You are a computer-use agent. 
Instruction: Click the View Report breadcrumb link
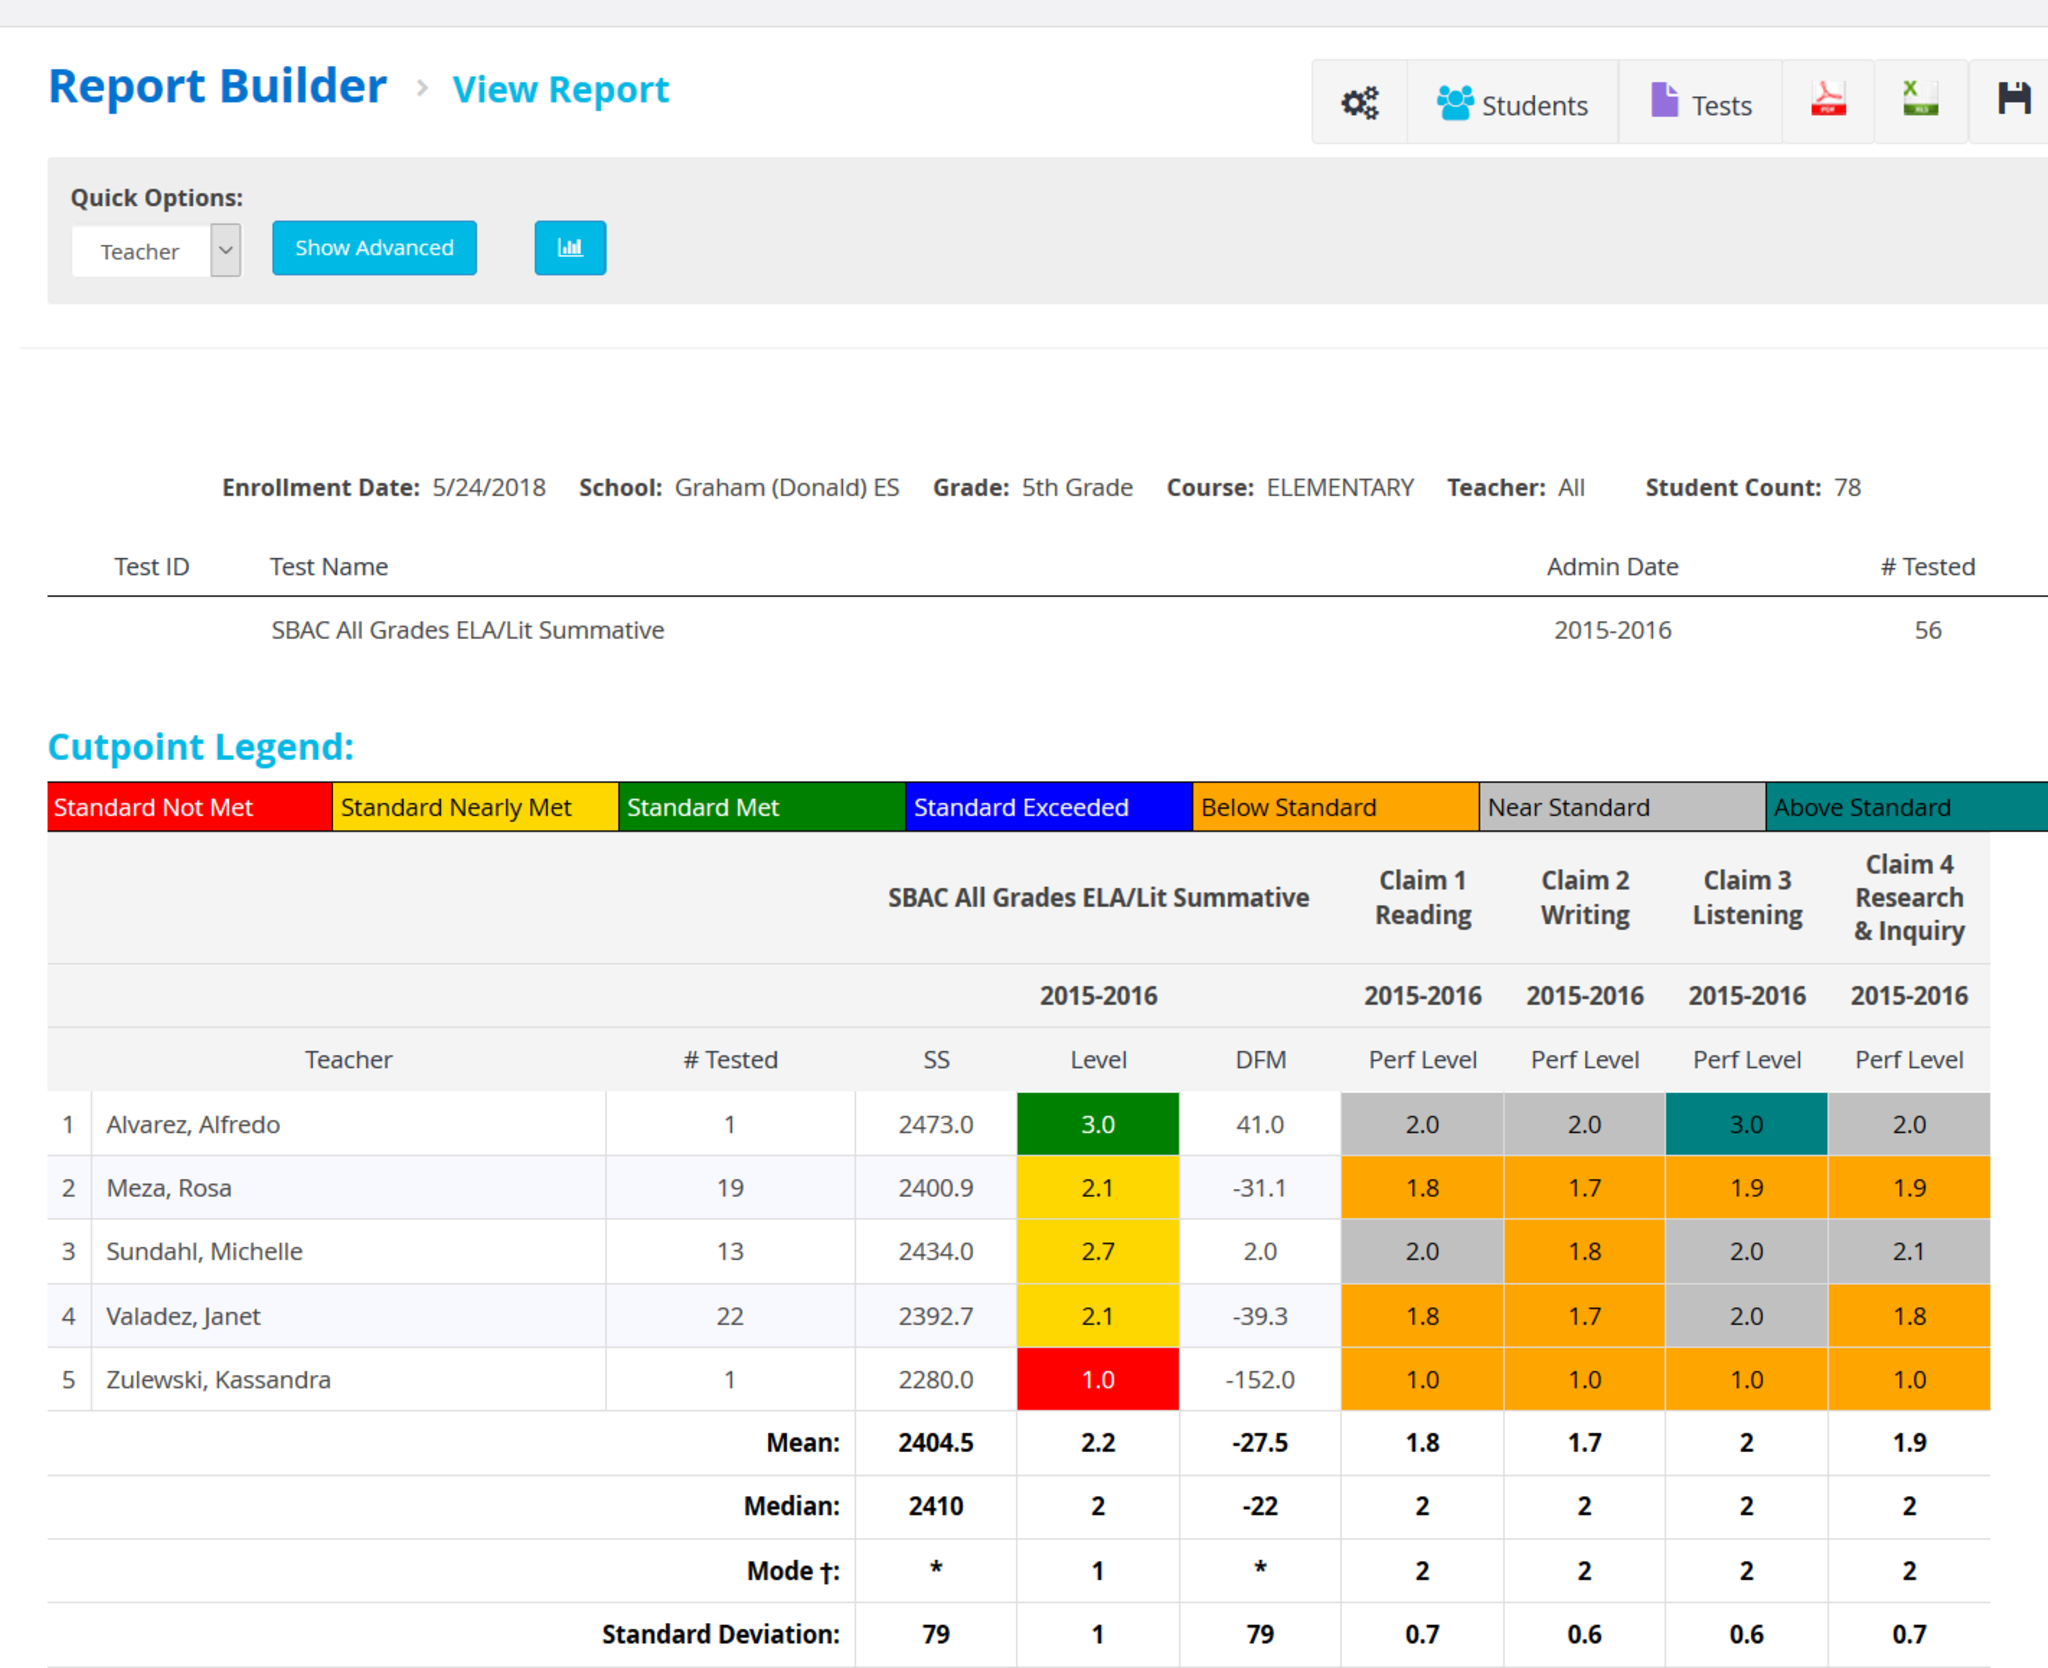[x=560, y=90]
